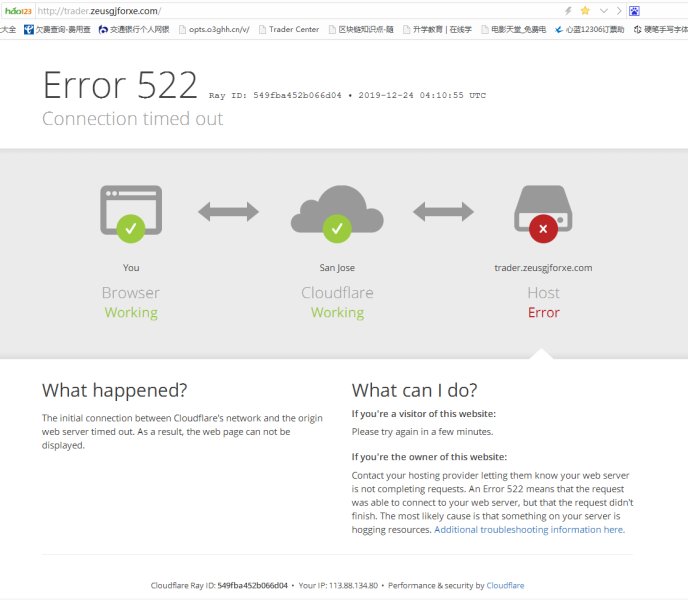
Task: Open the 硬笔手写字体 bookmark
Action: (660, 29)
